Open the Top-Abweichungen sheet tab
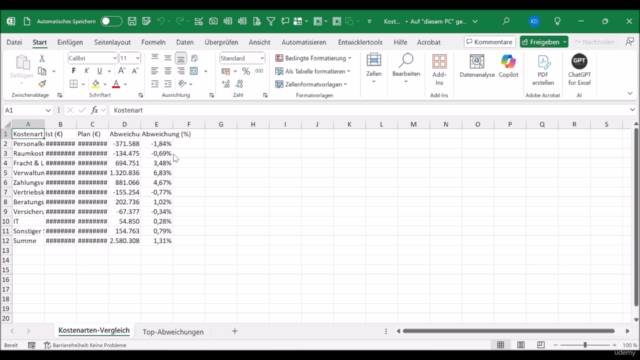640x360 pixels. pyautogui.click(x=173, y=332)
